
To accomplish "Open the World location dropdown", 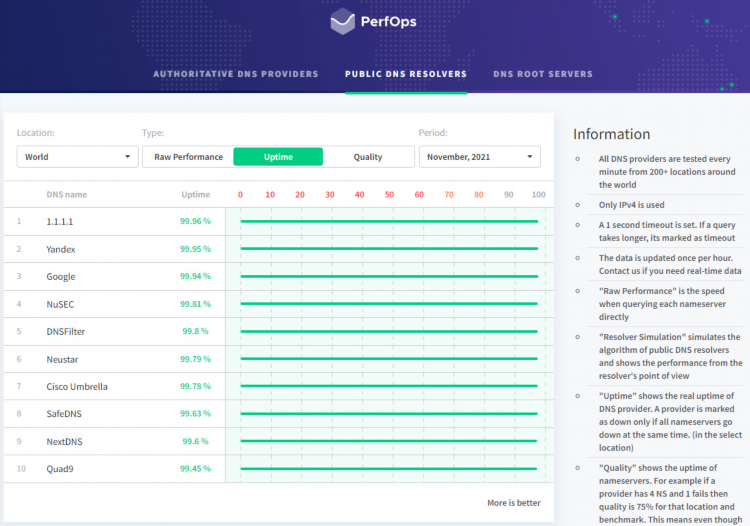I will pos(77,157).
